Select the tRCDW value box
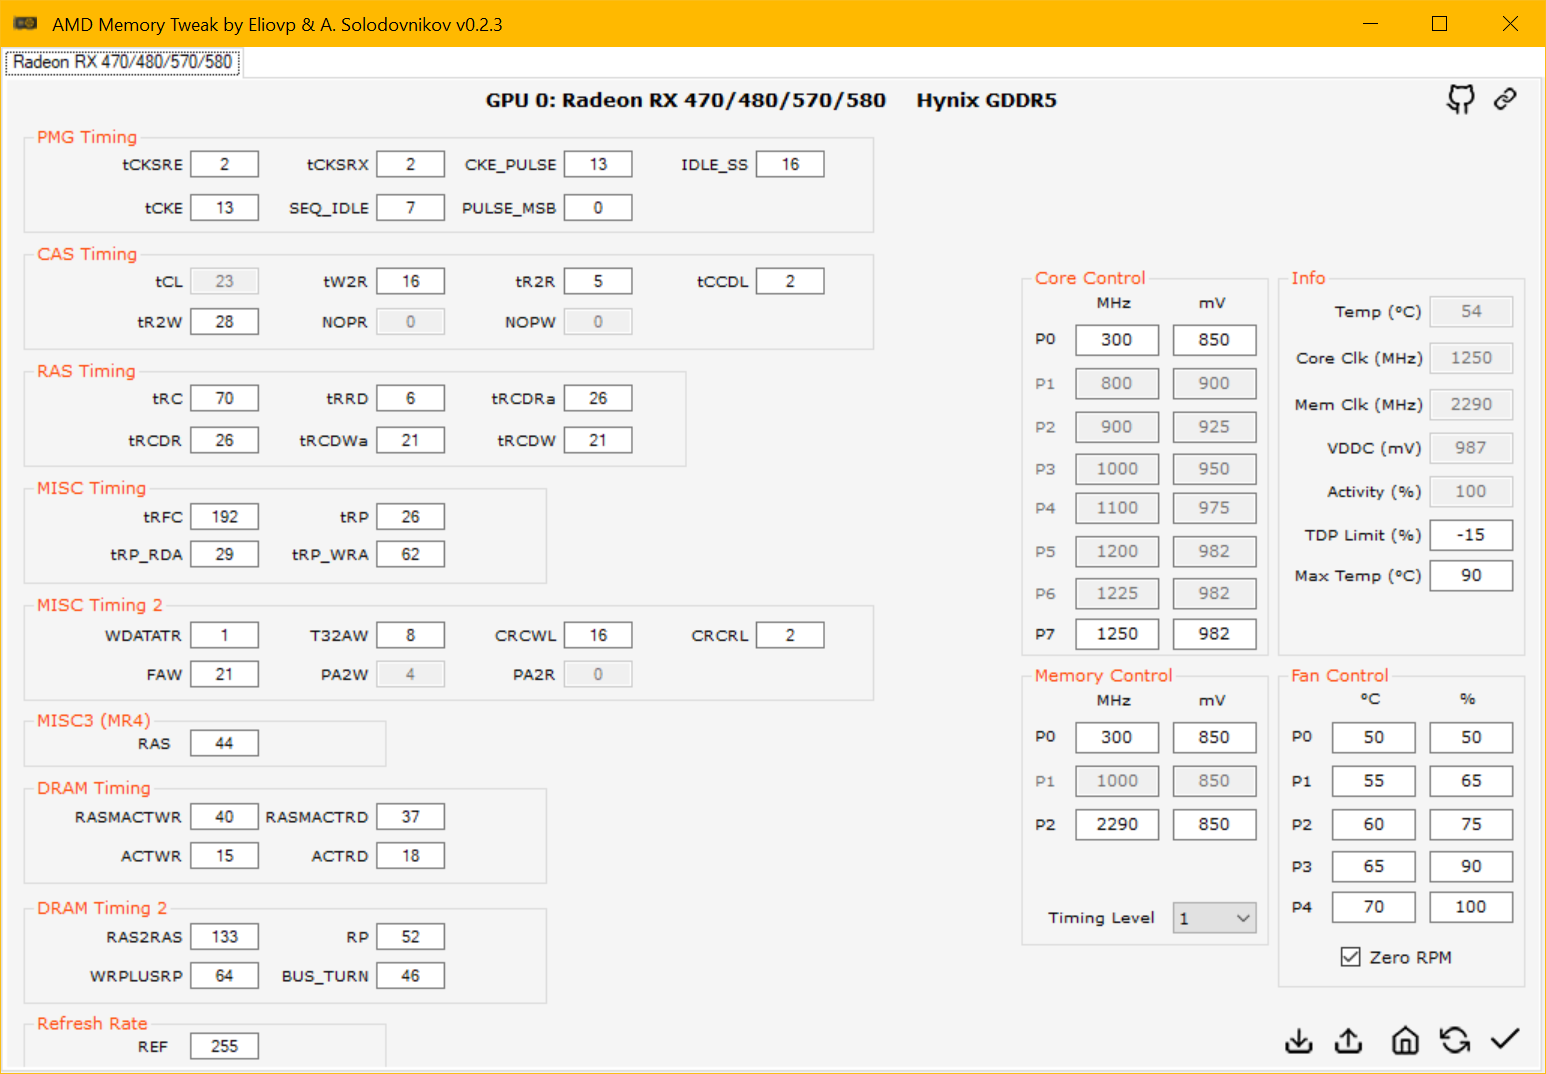Image resolution: width=1546 pixels, height=1074 pixels. tap(598, 440)
